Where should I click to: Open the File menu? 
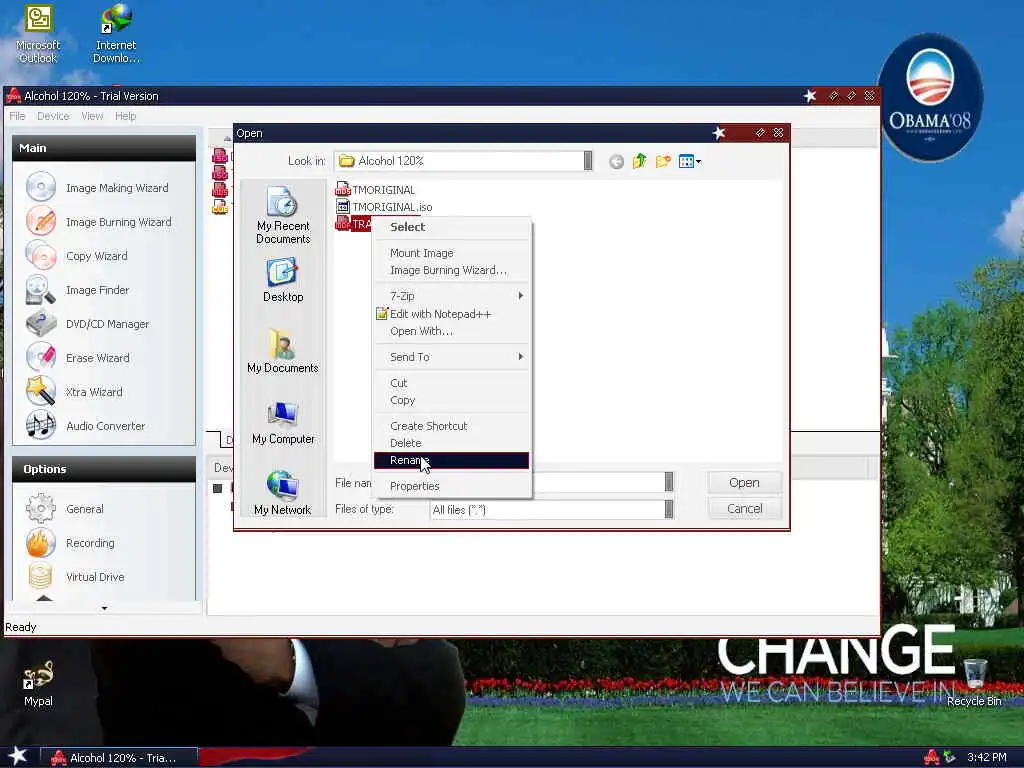pyautogui.click(x=17, y=116)
